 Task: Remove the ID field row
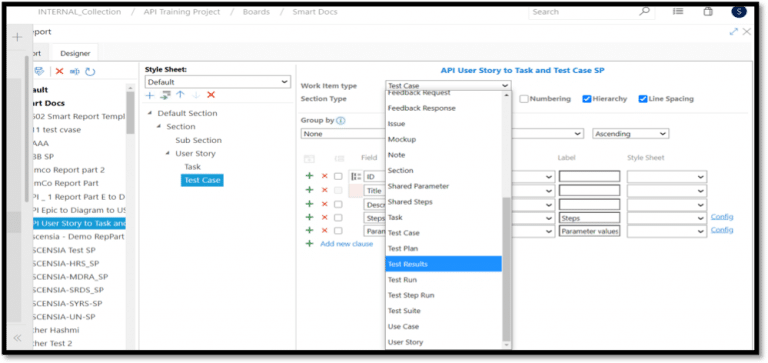(324, 176)
